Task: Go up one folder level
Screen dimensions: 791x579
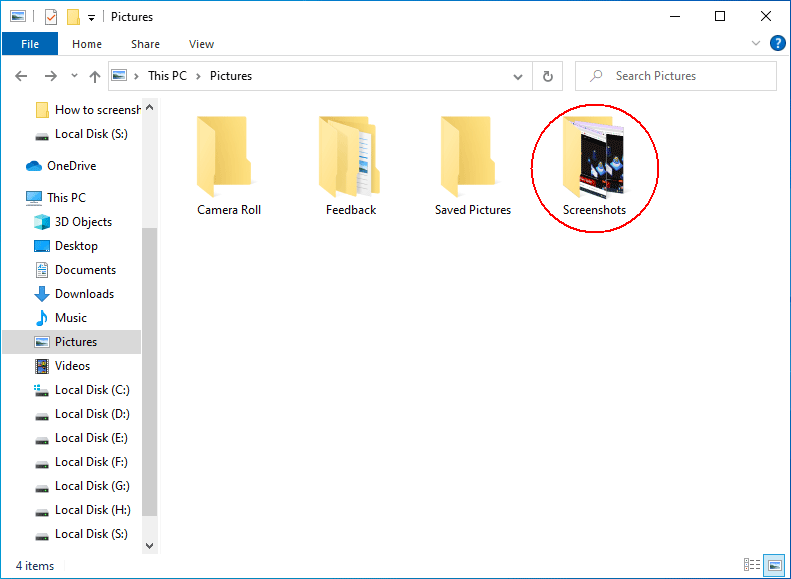Action: coord(94,76)
